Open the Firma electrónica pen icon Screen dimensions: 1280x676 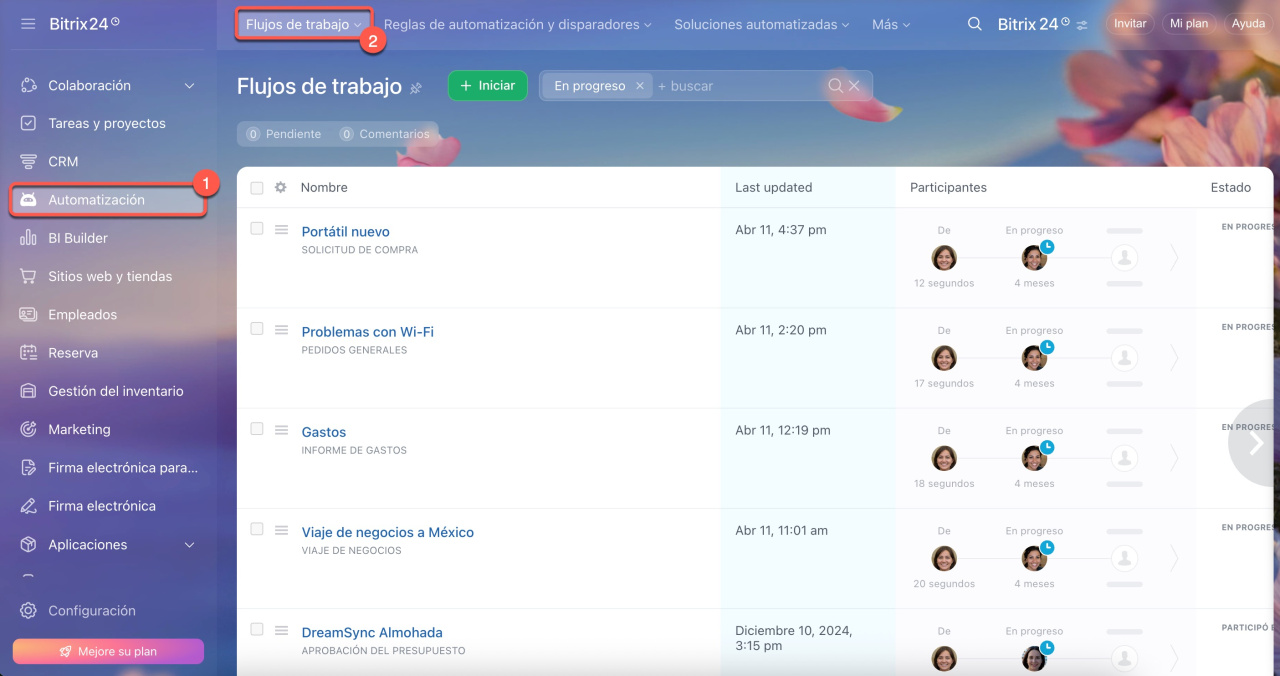(x=29, y=506)
